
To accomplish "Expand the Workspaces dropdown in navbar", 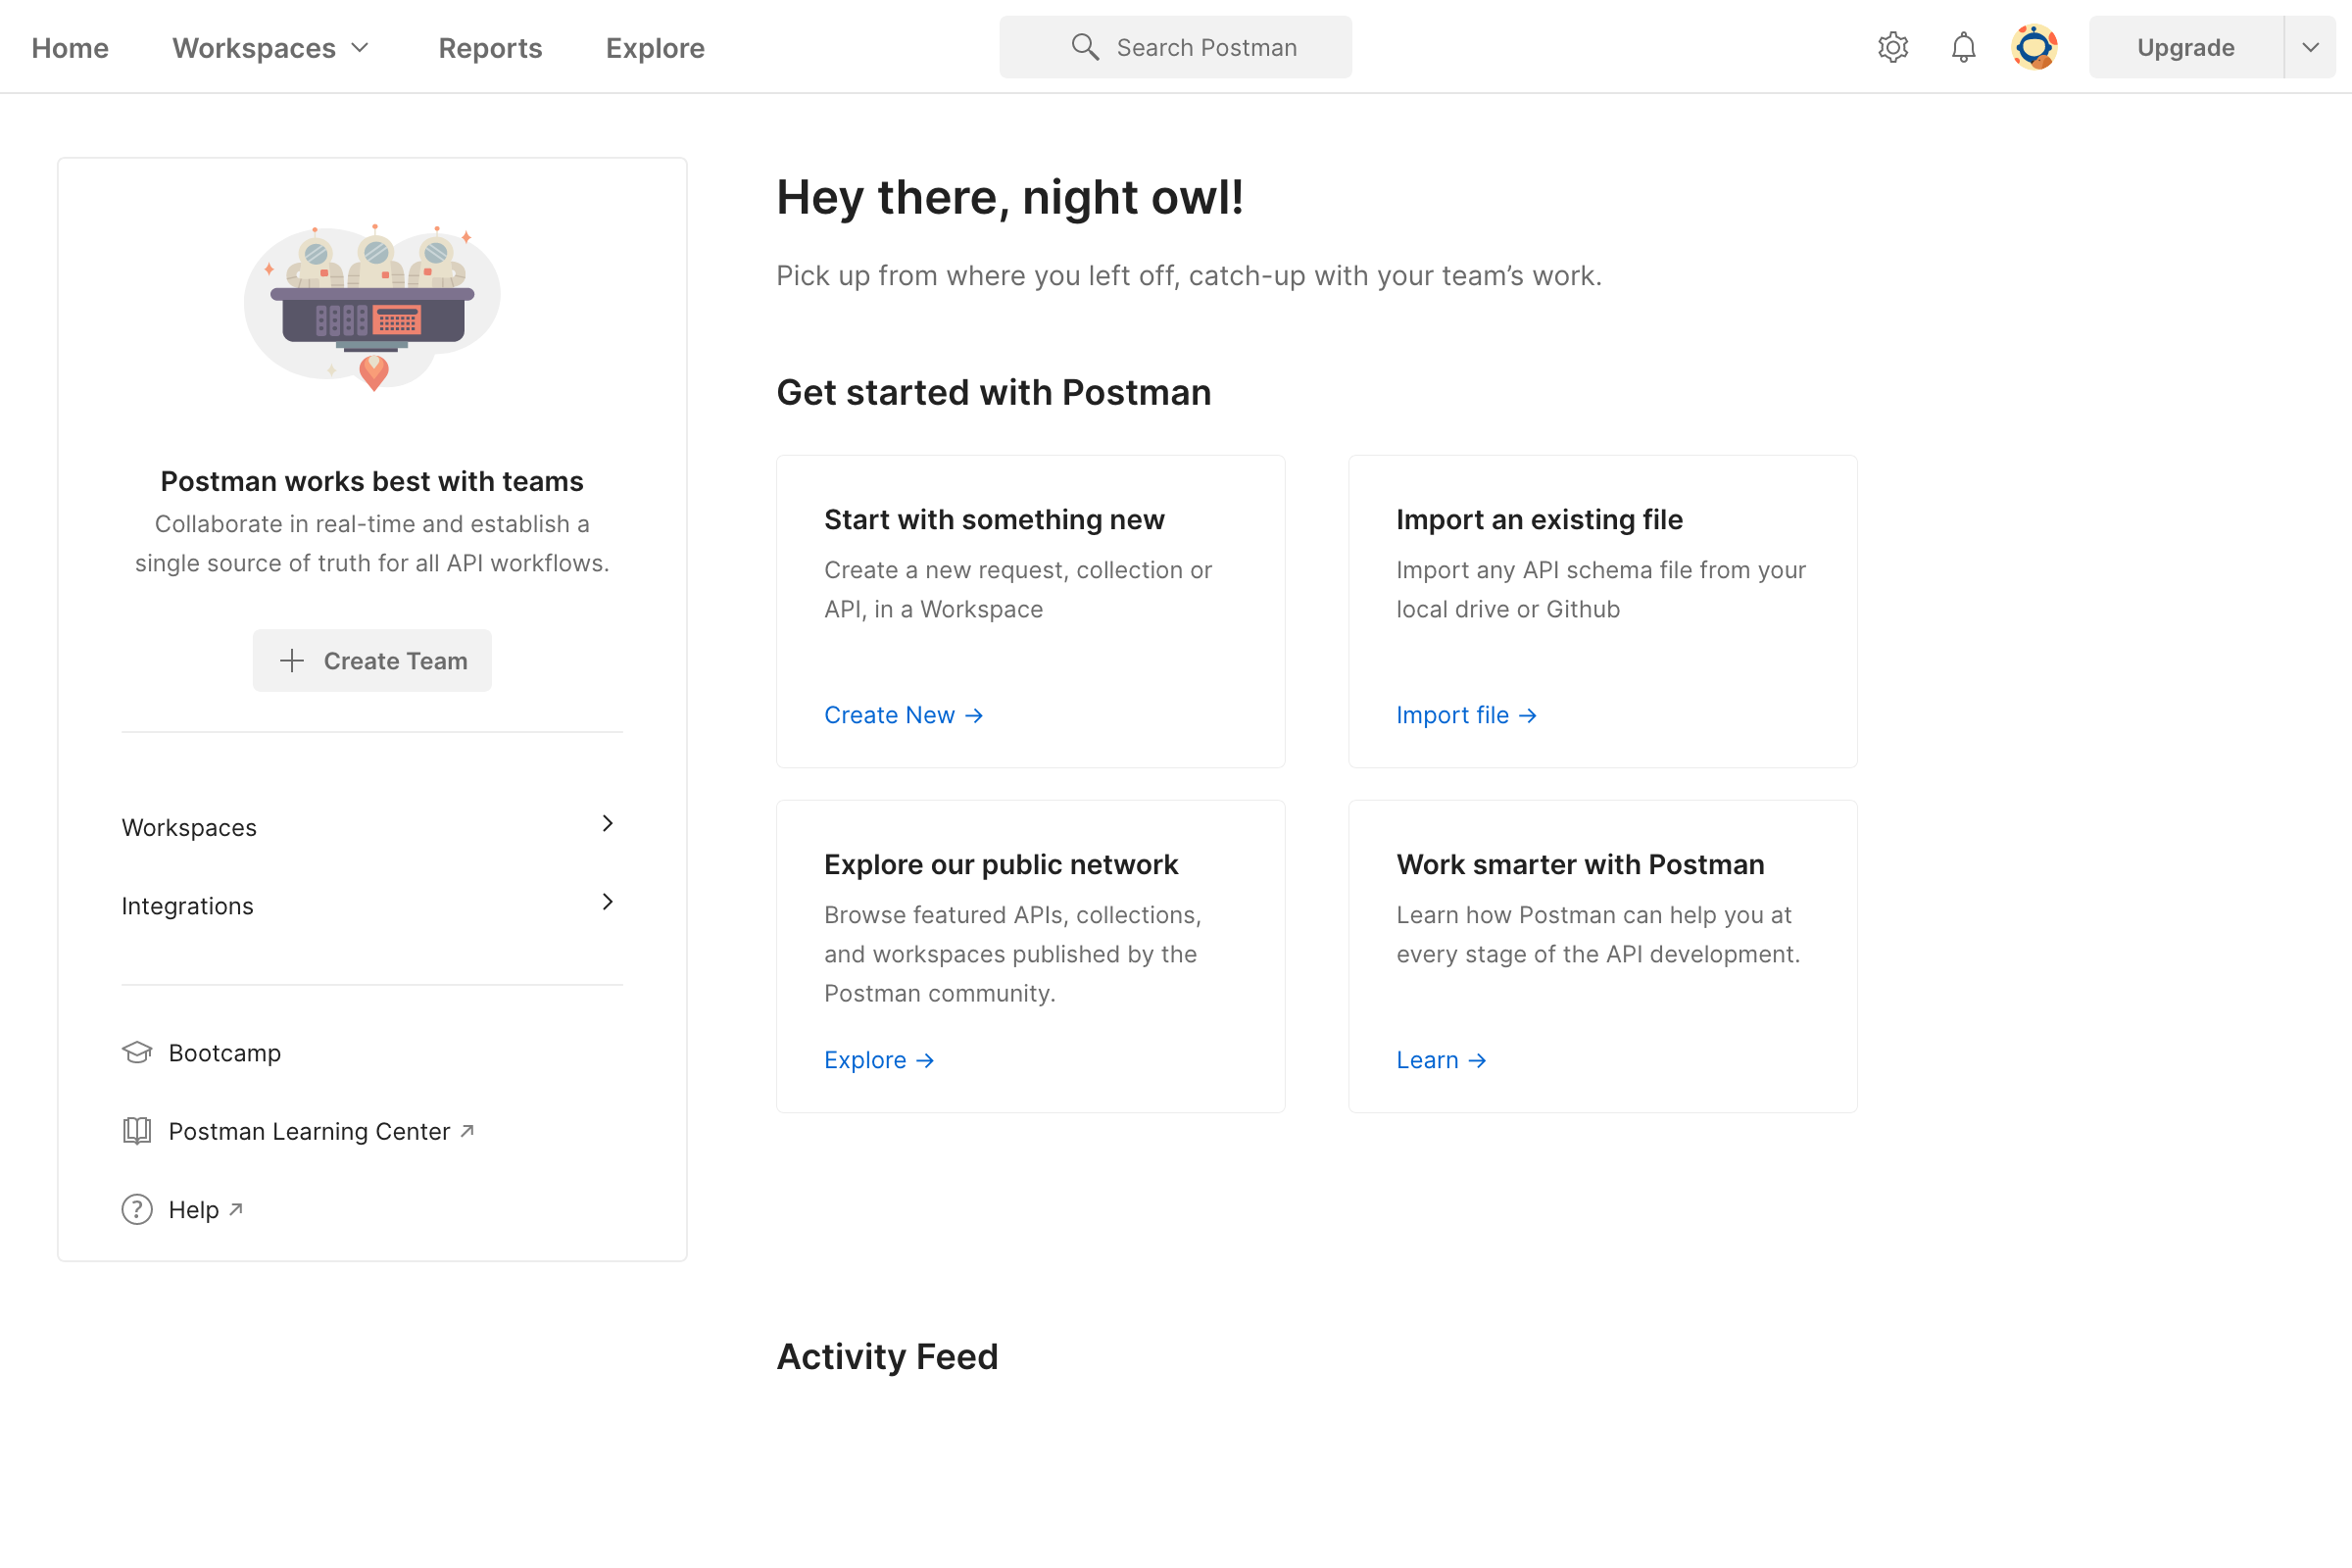I will 361,47.
